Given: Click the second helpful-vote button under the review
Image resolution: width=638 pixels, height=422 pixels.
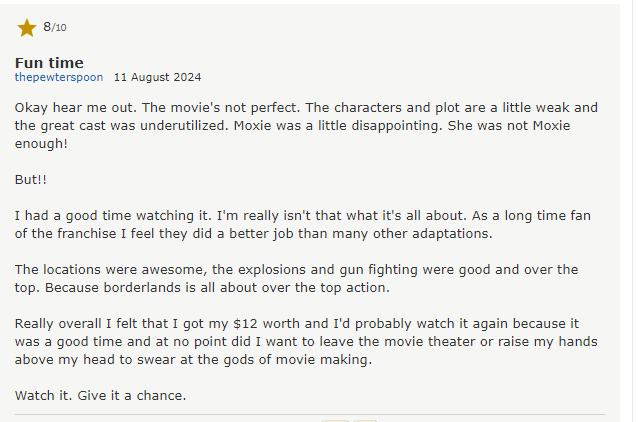Looking at the screenshot, I should 365,421.
